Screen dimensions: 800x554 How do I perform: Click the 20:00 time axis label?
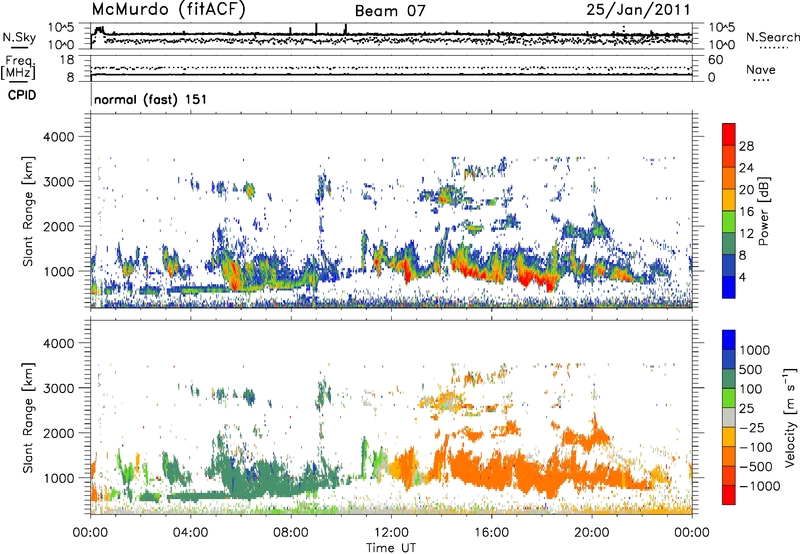coord(592,533)
